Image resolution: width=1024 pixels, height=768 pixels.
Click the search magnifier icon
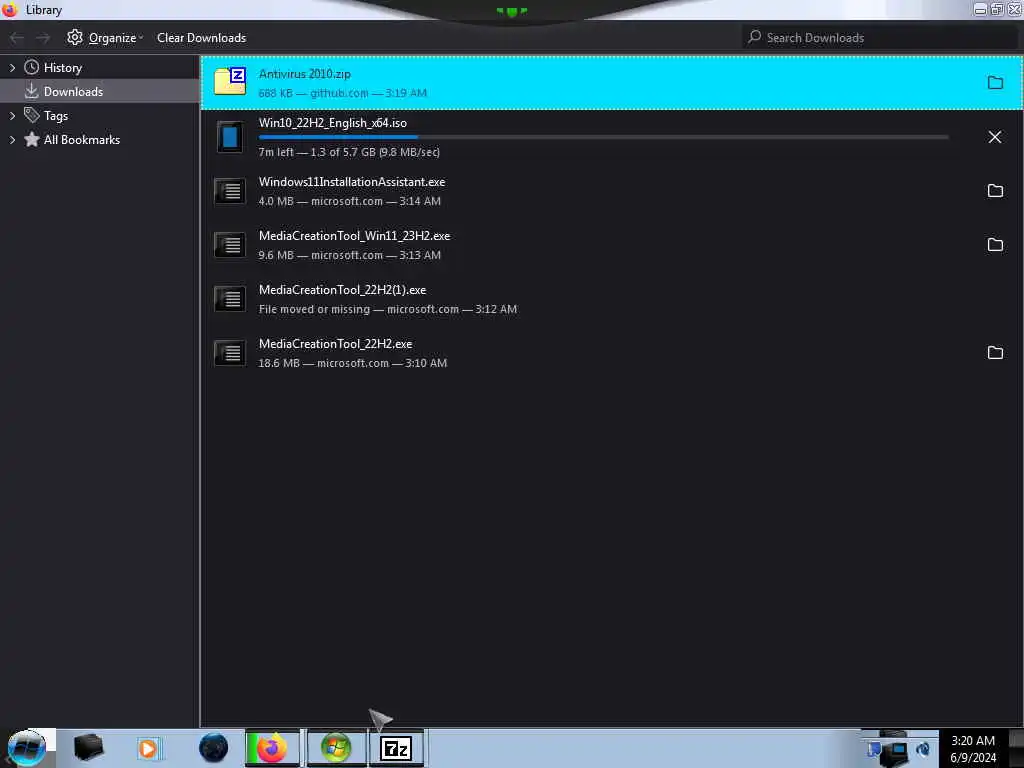[754, 37]
